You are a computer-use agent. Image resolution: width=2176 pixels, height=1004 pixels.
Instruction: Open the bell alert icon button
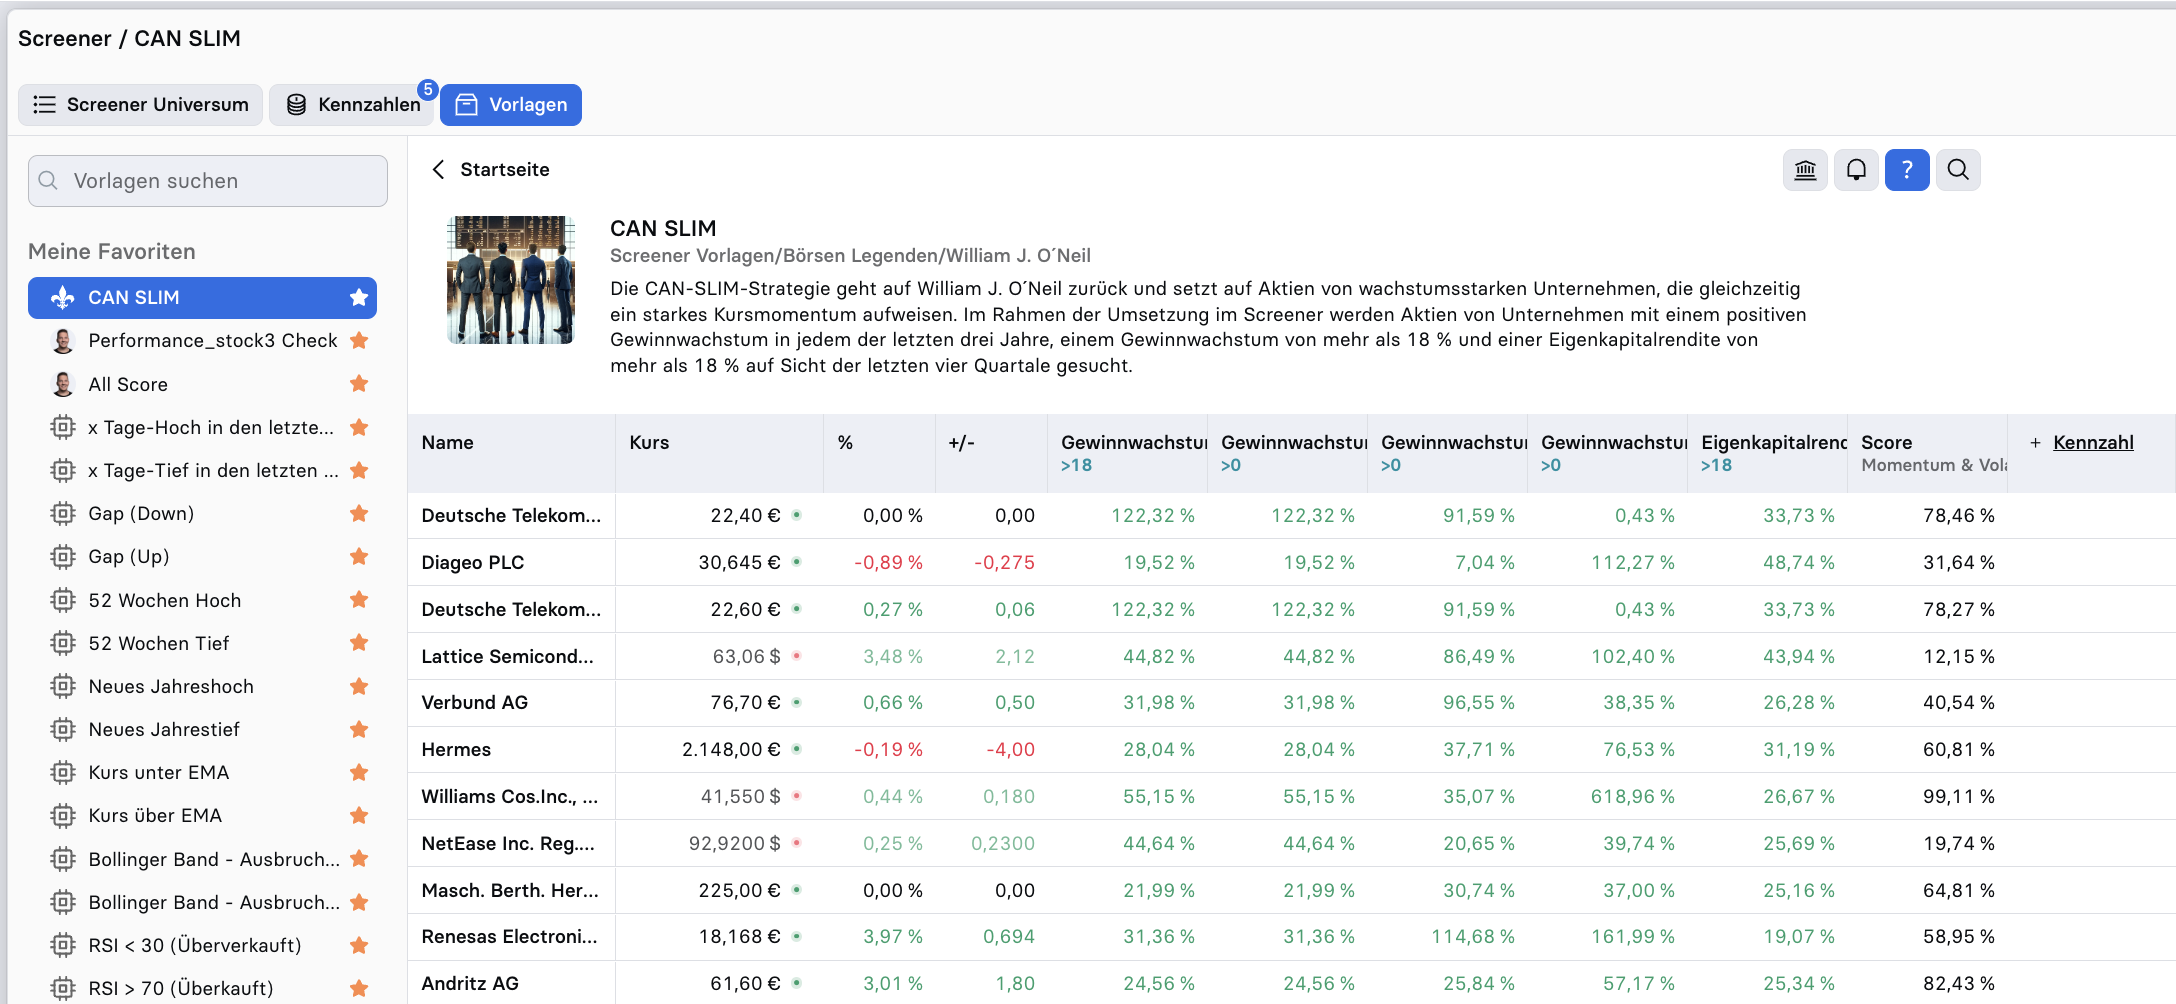click(1856, 170)
